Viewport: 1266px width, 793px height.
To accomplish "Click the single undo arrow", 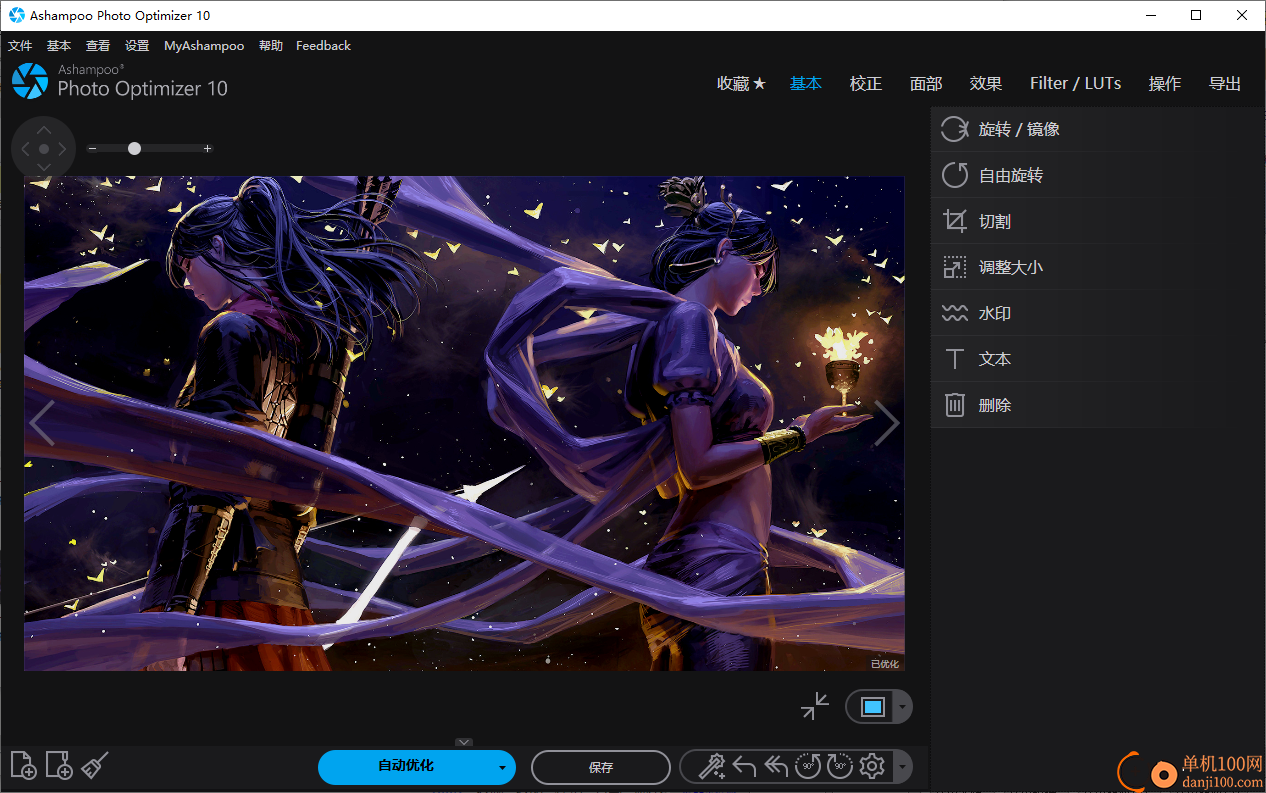I will [x=744, y=767].
